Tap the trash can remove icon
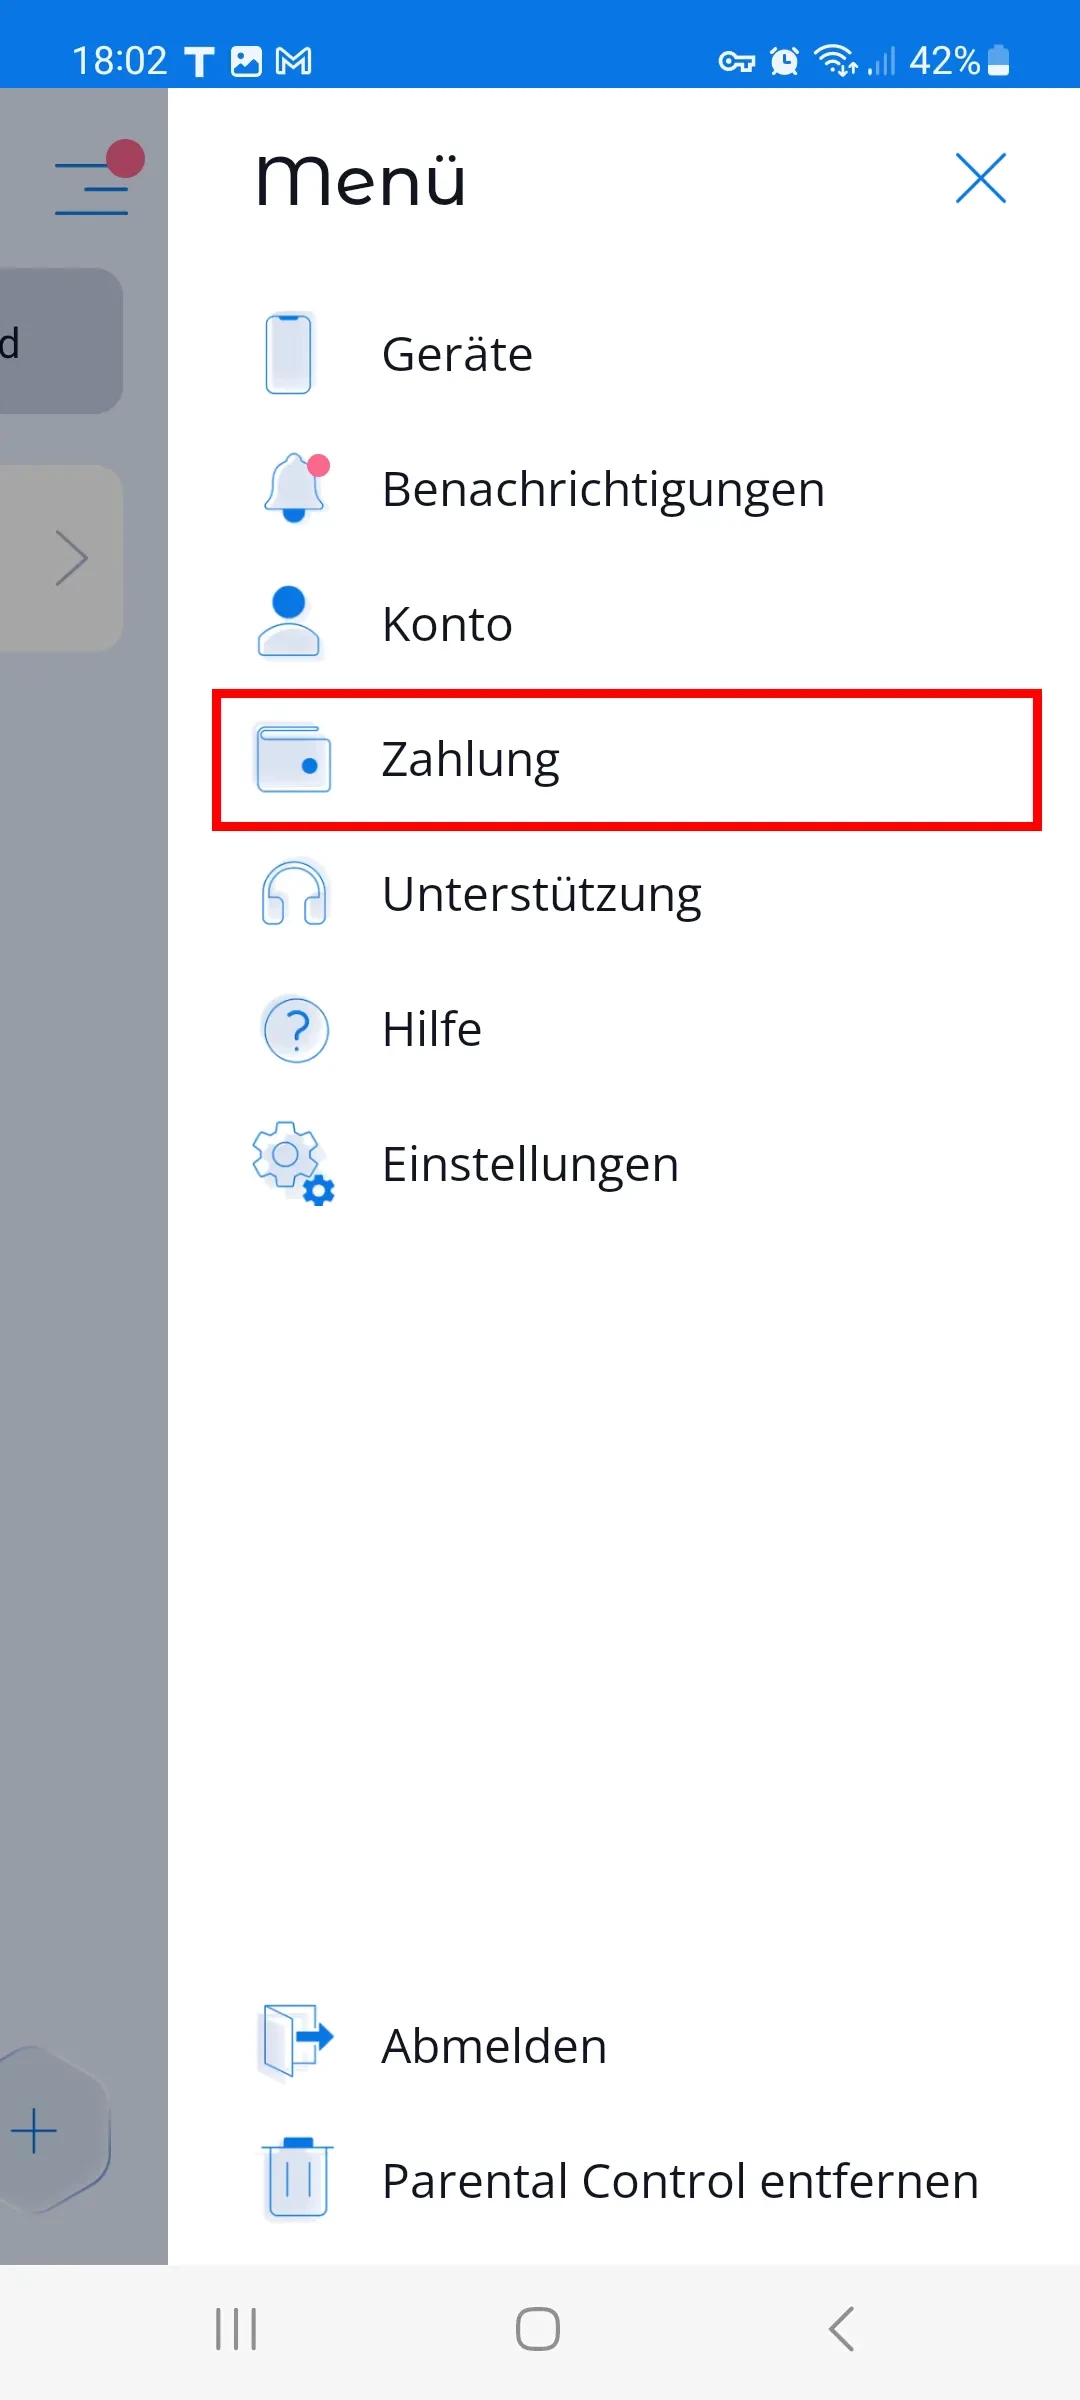This screenshot has height=2400, width=1080. point(296,2178)
